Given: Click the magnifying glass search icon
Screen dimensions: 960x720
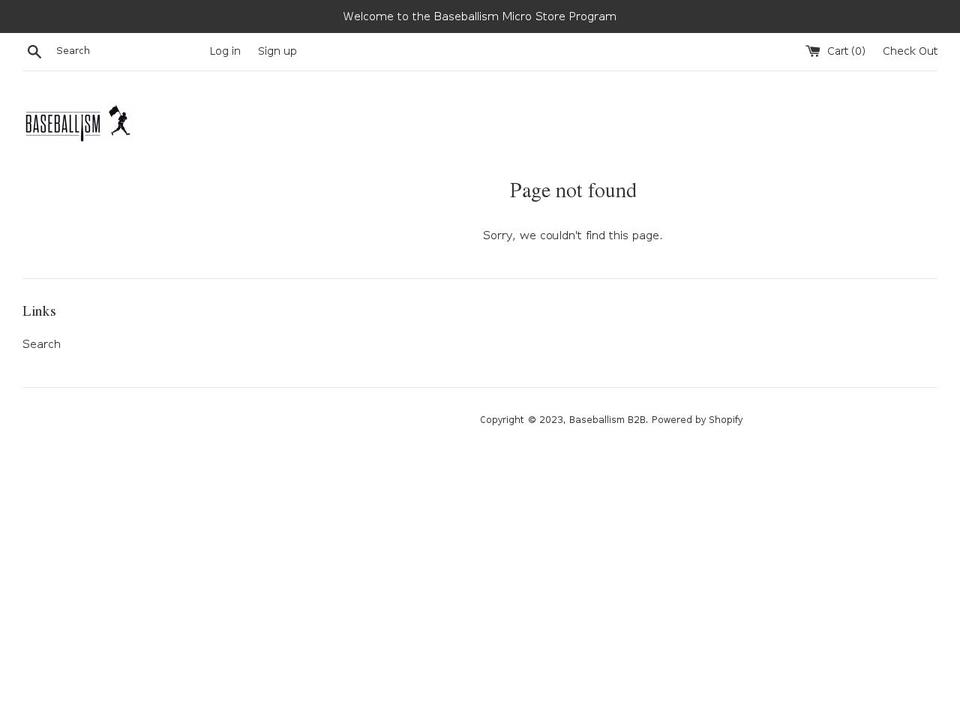Looking at the screenshot, I should (34, 51).
